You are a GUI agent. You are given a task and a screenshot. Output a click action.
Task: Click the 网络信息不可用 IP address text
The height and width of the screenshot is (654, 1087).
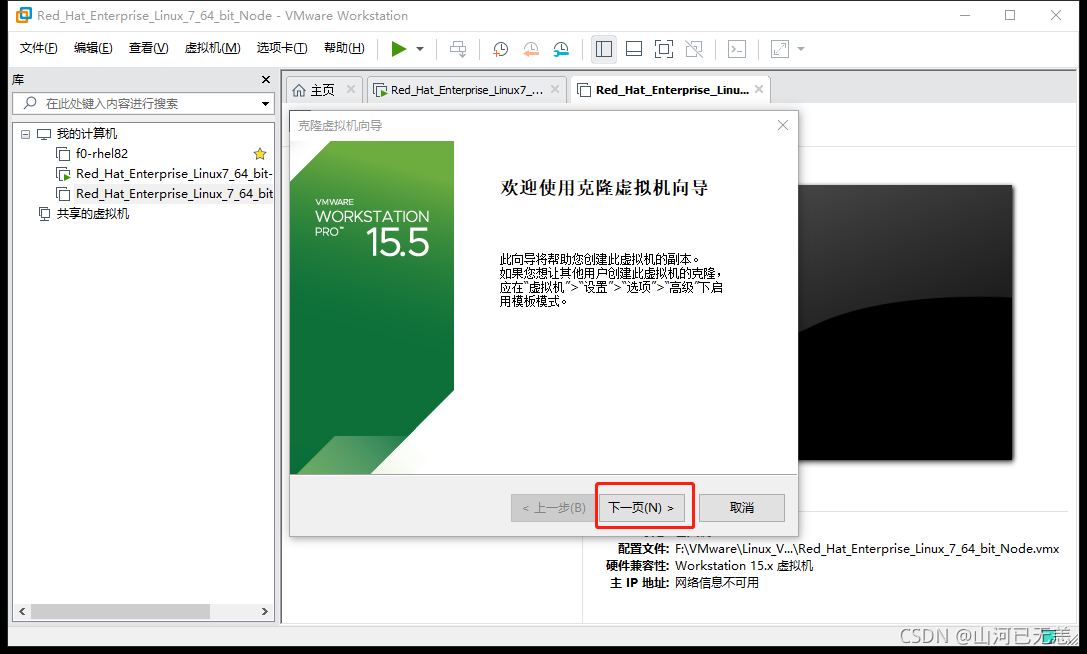[717, 583]
